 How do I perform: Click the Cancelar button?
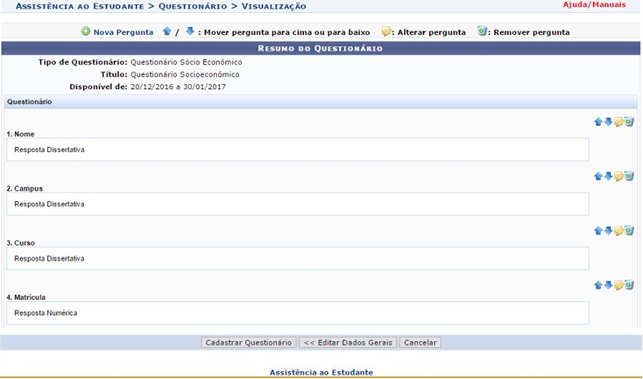tap(420, 342)
